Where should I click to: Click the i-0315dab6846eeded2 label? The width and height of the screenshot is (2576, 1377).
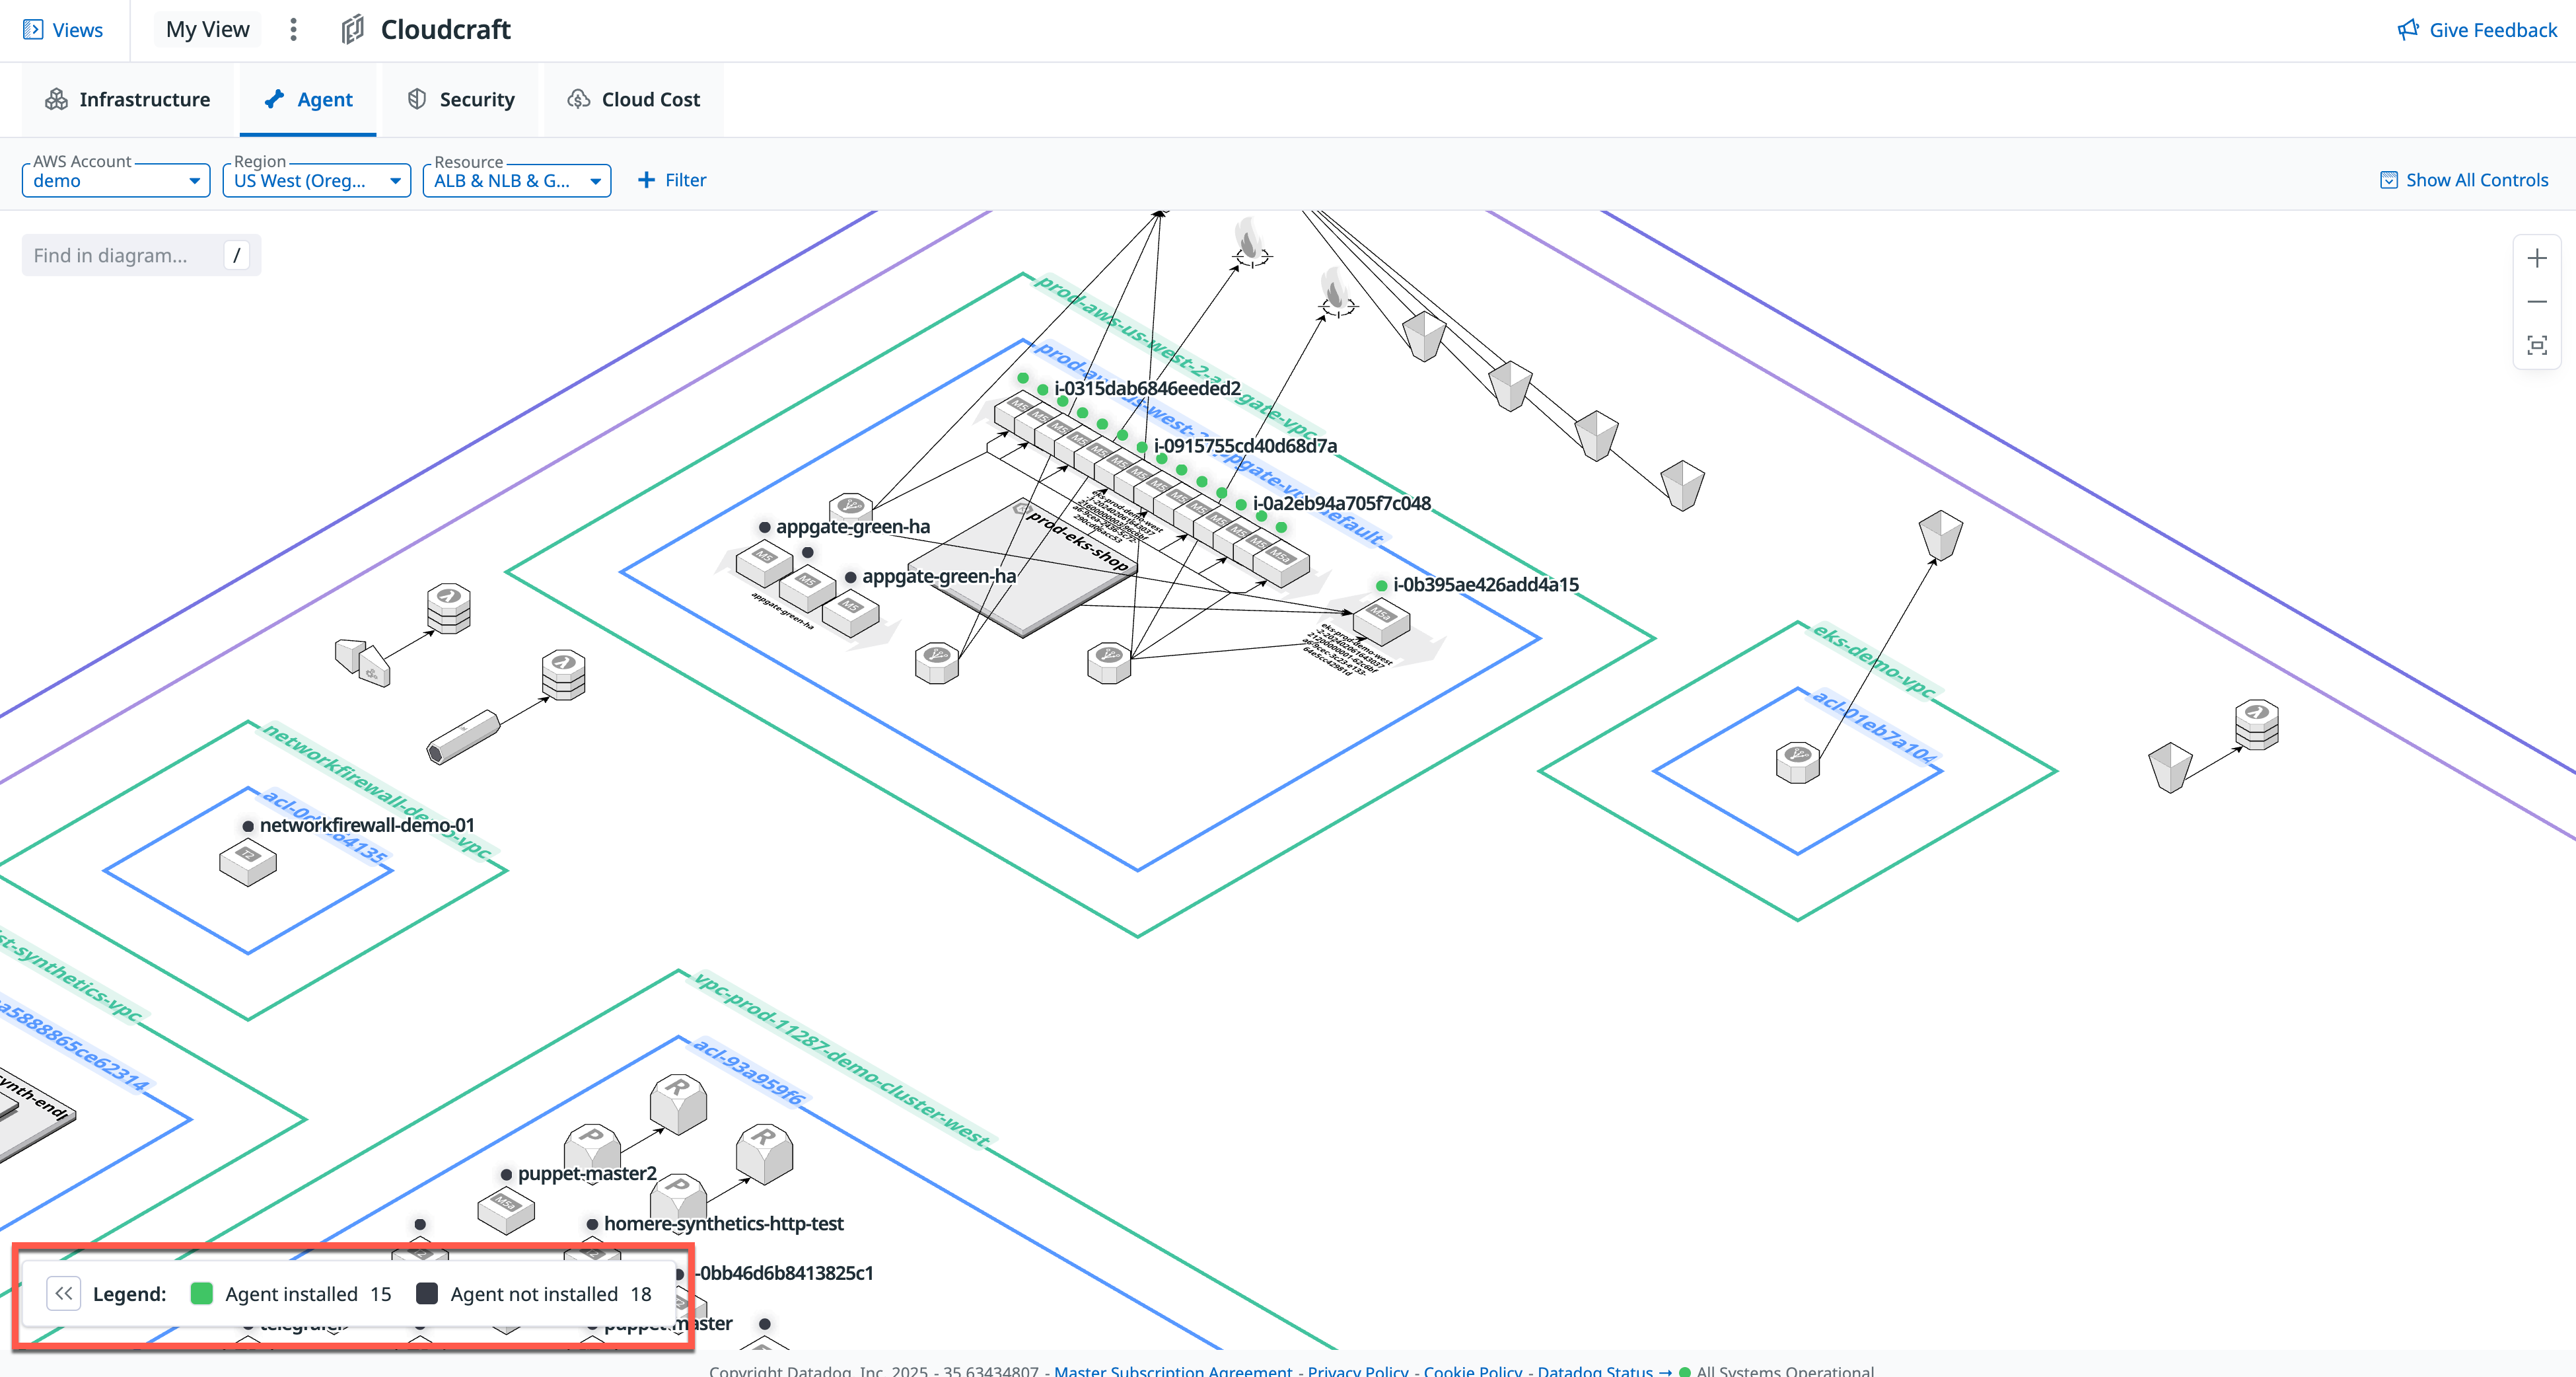tap(1147, 388)
